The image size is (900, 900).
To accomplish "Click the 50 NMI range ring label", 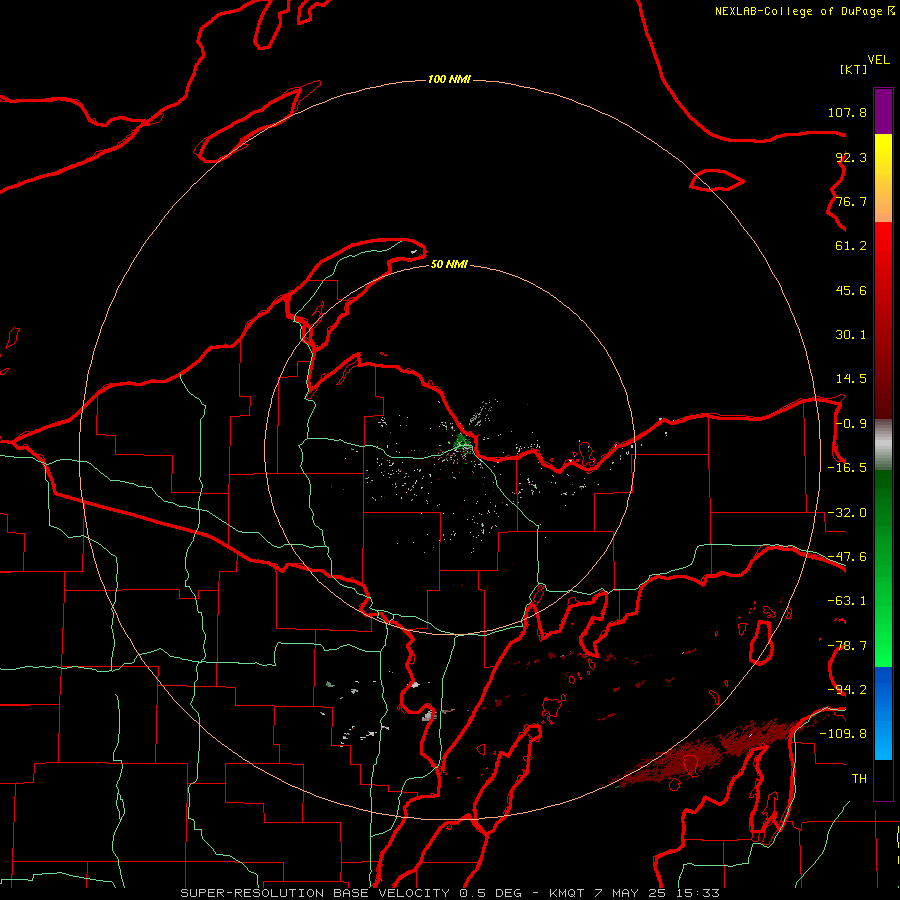I will point(449,265).
